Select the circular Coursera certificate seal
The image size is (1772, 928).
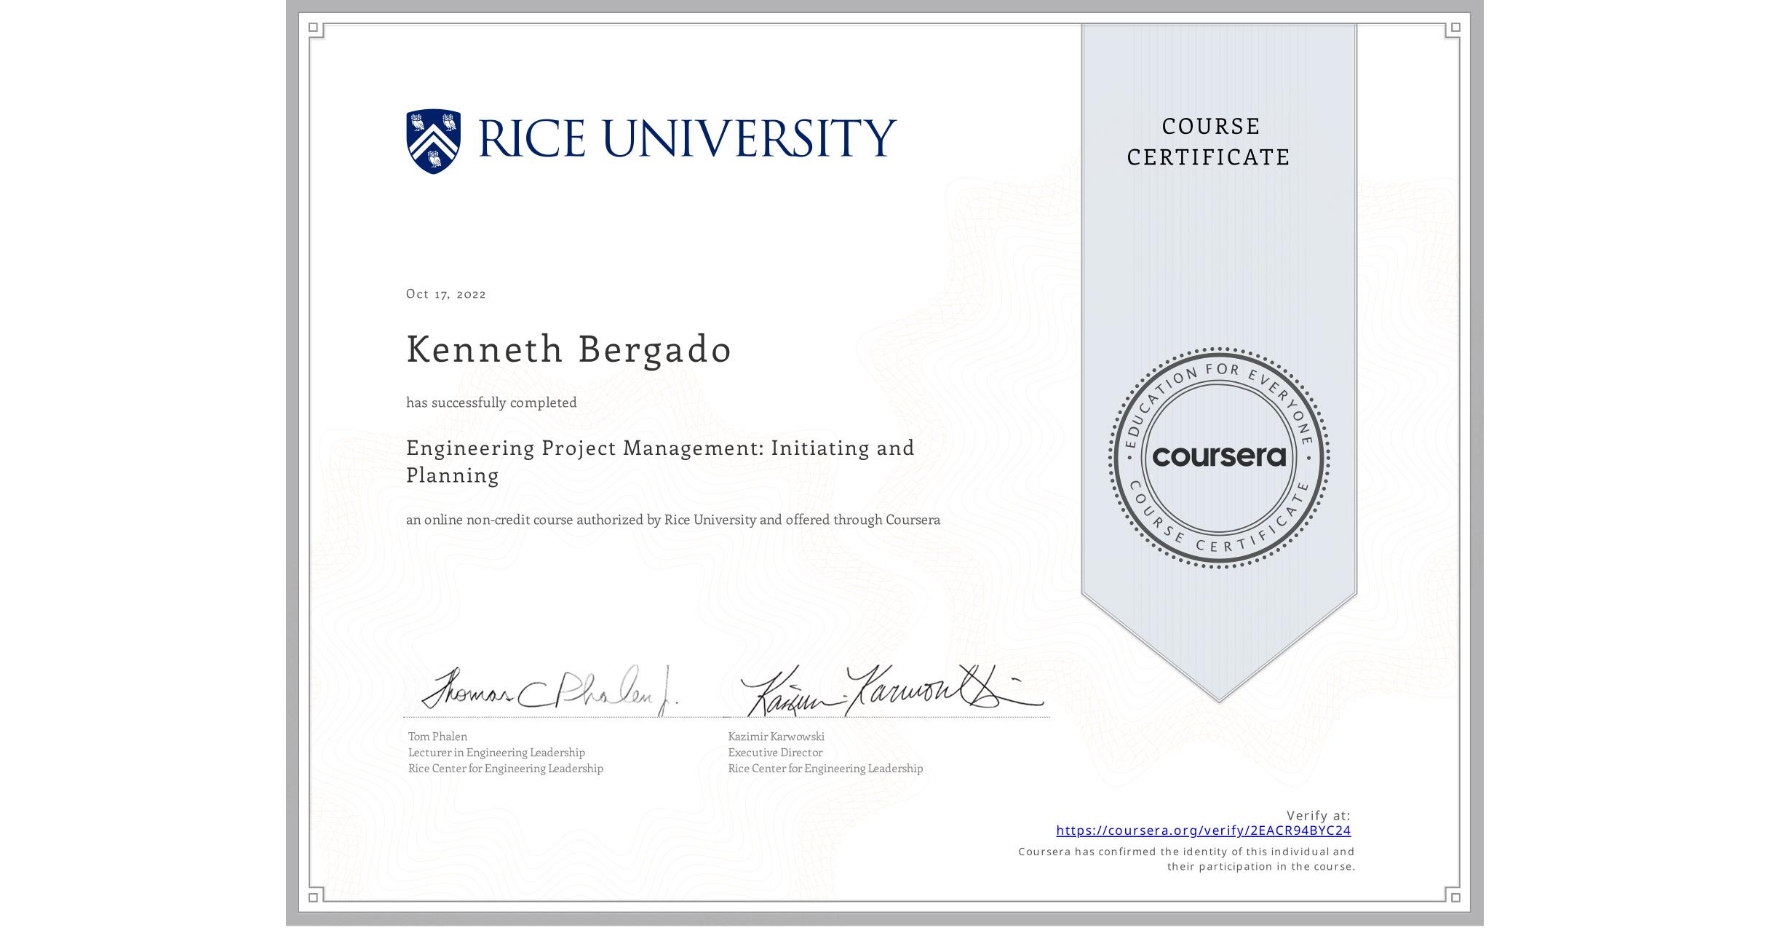(1218, 459)
